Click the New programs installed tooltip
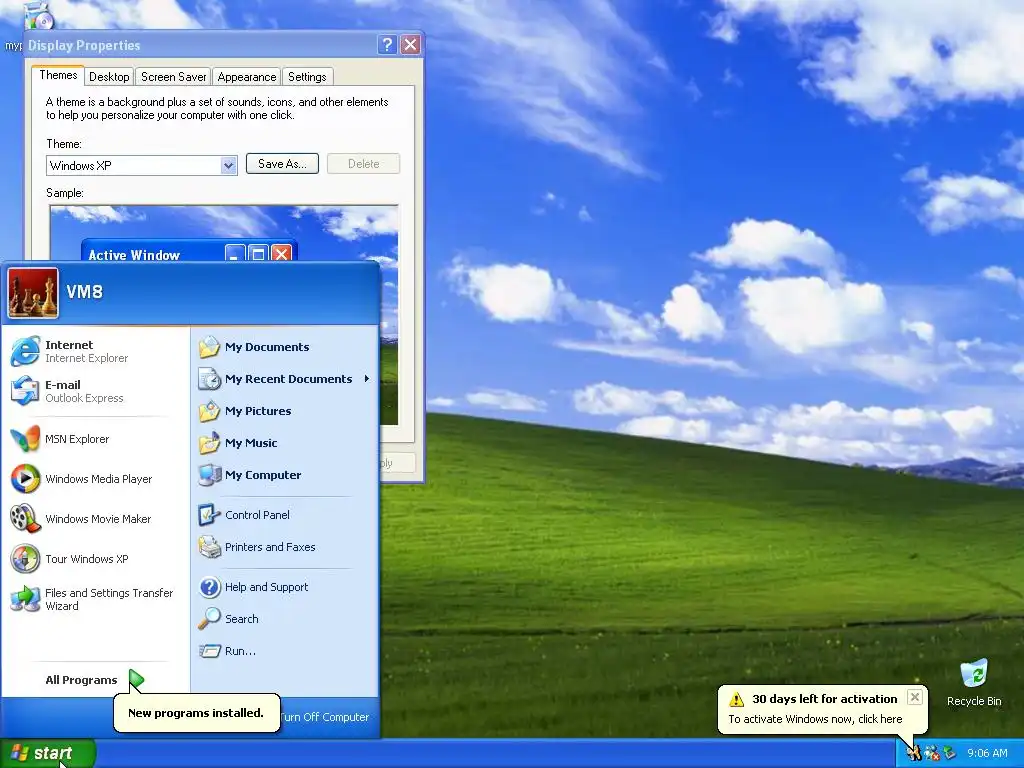The width and height of the screenshot is (1024, 768). 196,712
